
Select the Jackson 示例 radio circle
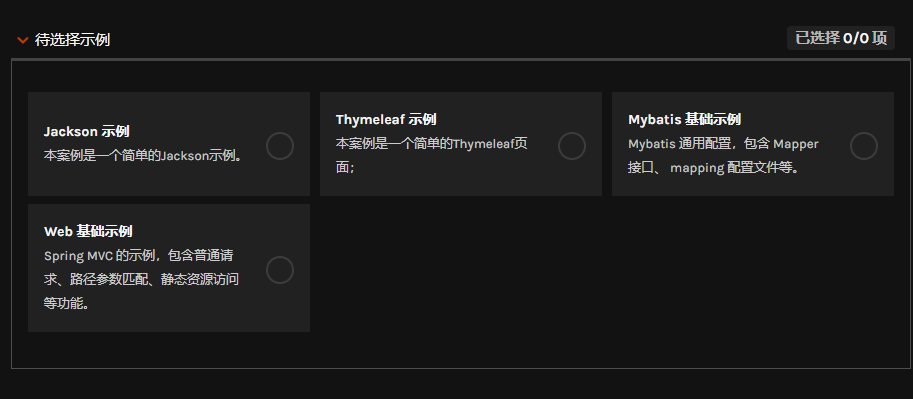(280, 146)
